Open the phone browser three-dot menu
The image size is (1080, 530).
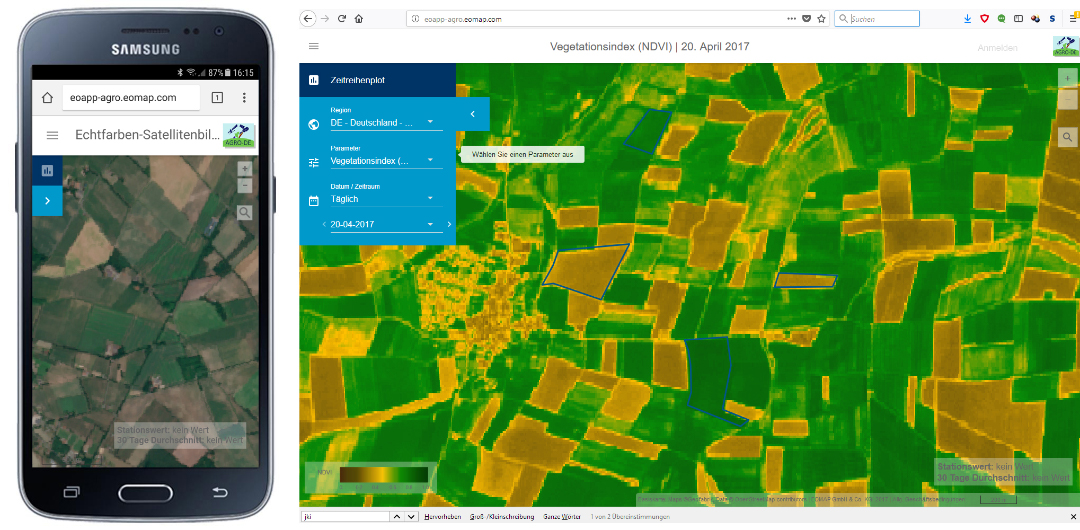click(x=244, y=98)
